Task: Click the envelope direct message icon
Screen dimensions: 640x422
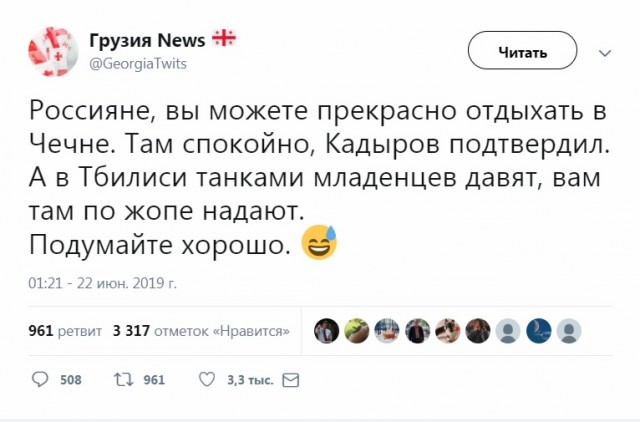Action: (291, 380)
